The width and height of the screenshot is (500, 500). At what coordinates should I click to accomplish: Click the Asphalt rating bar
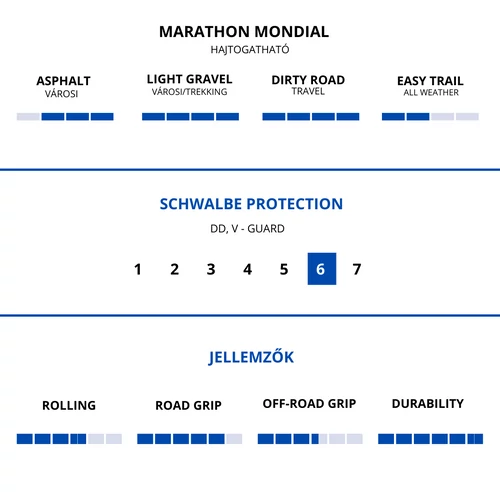(x=65, y=117)
